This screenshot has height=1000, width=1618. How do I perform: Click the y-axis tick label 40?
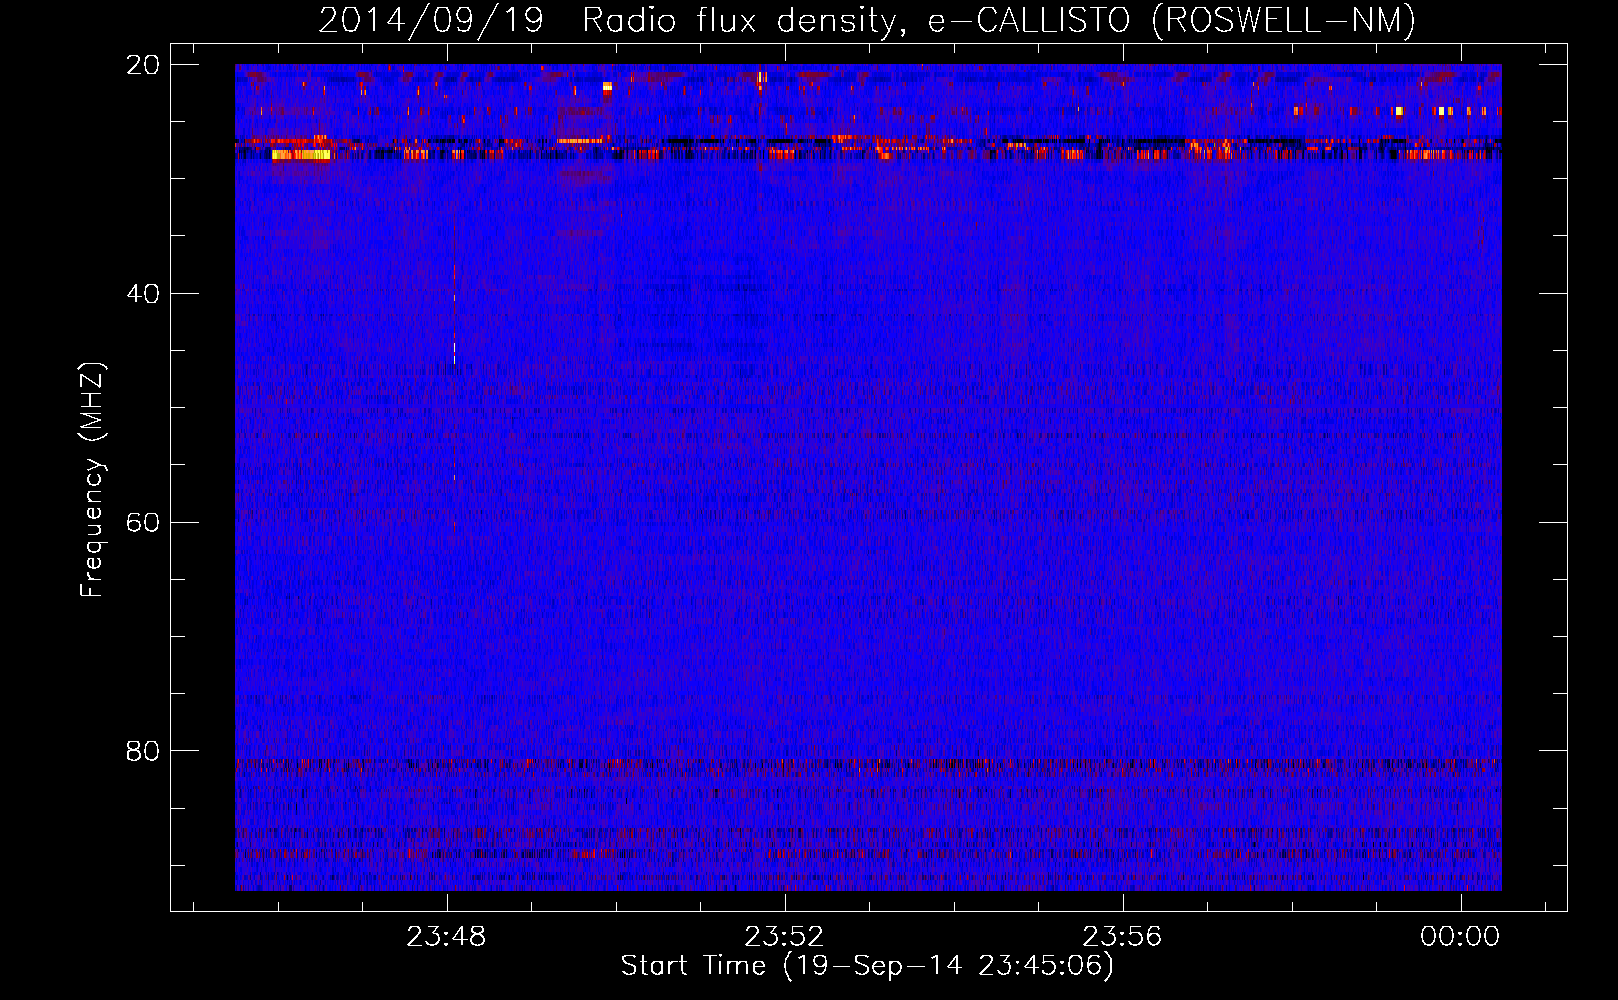click(x=142, y=294)
